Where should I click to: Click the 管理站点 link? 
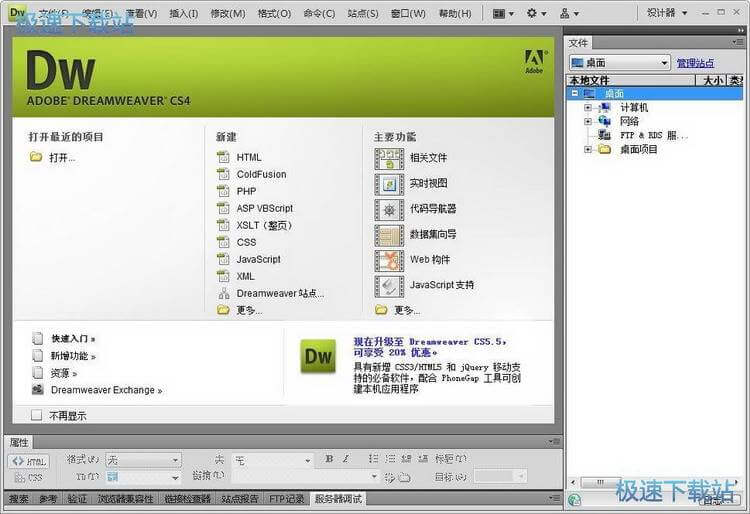click(x=695, y=63)
